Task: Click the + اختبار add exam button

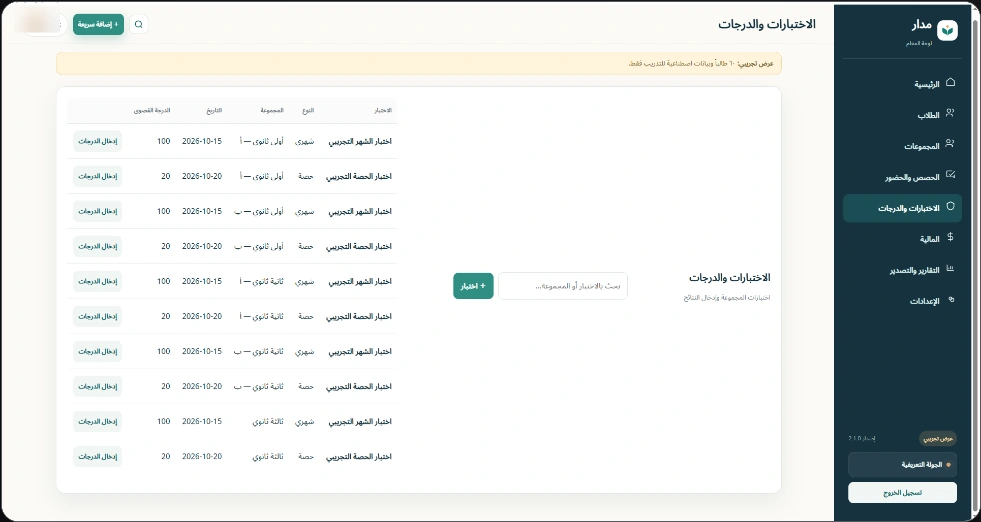Action: pos(474,286)
